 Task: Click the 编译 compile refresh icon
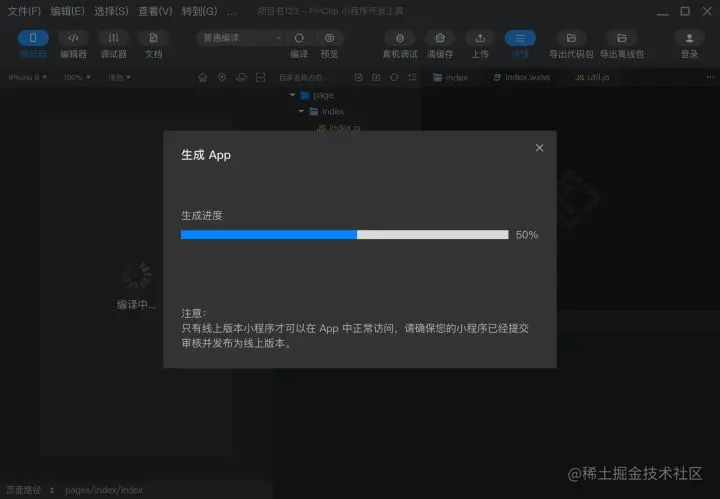pyautogui.click(x=299, y=38)
